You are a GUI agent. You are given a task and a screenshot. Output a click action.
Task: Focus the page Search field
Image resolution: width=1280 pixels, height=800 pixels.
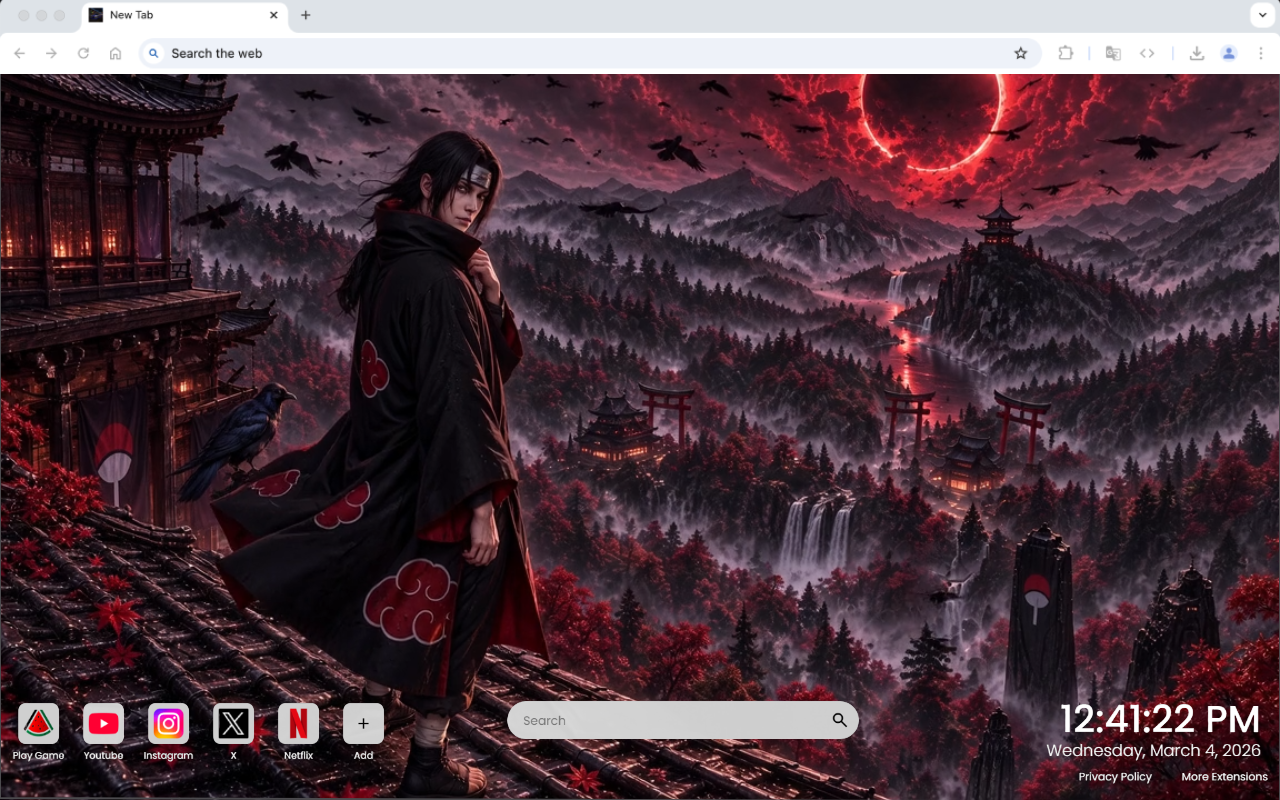coord(683,720)
